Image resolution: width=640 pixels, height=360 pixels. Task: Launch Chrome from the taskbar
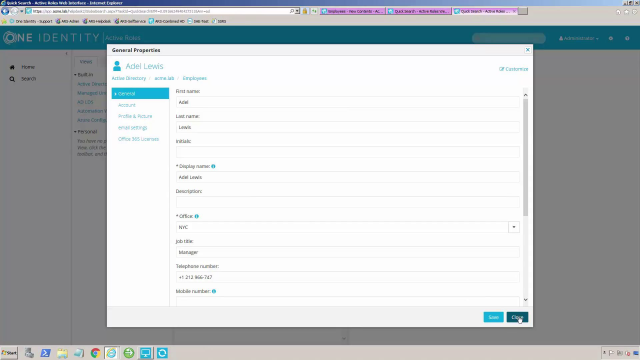96,353
